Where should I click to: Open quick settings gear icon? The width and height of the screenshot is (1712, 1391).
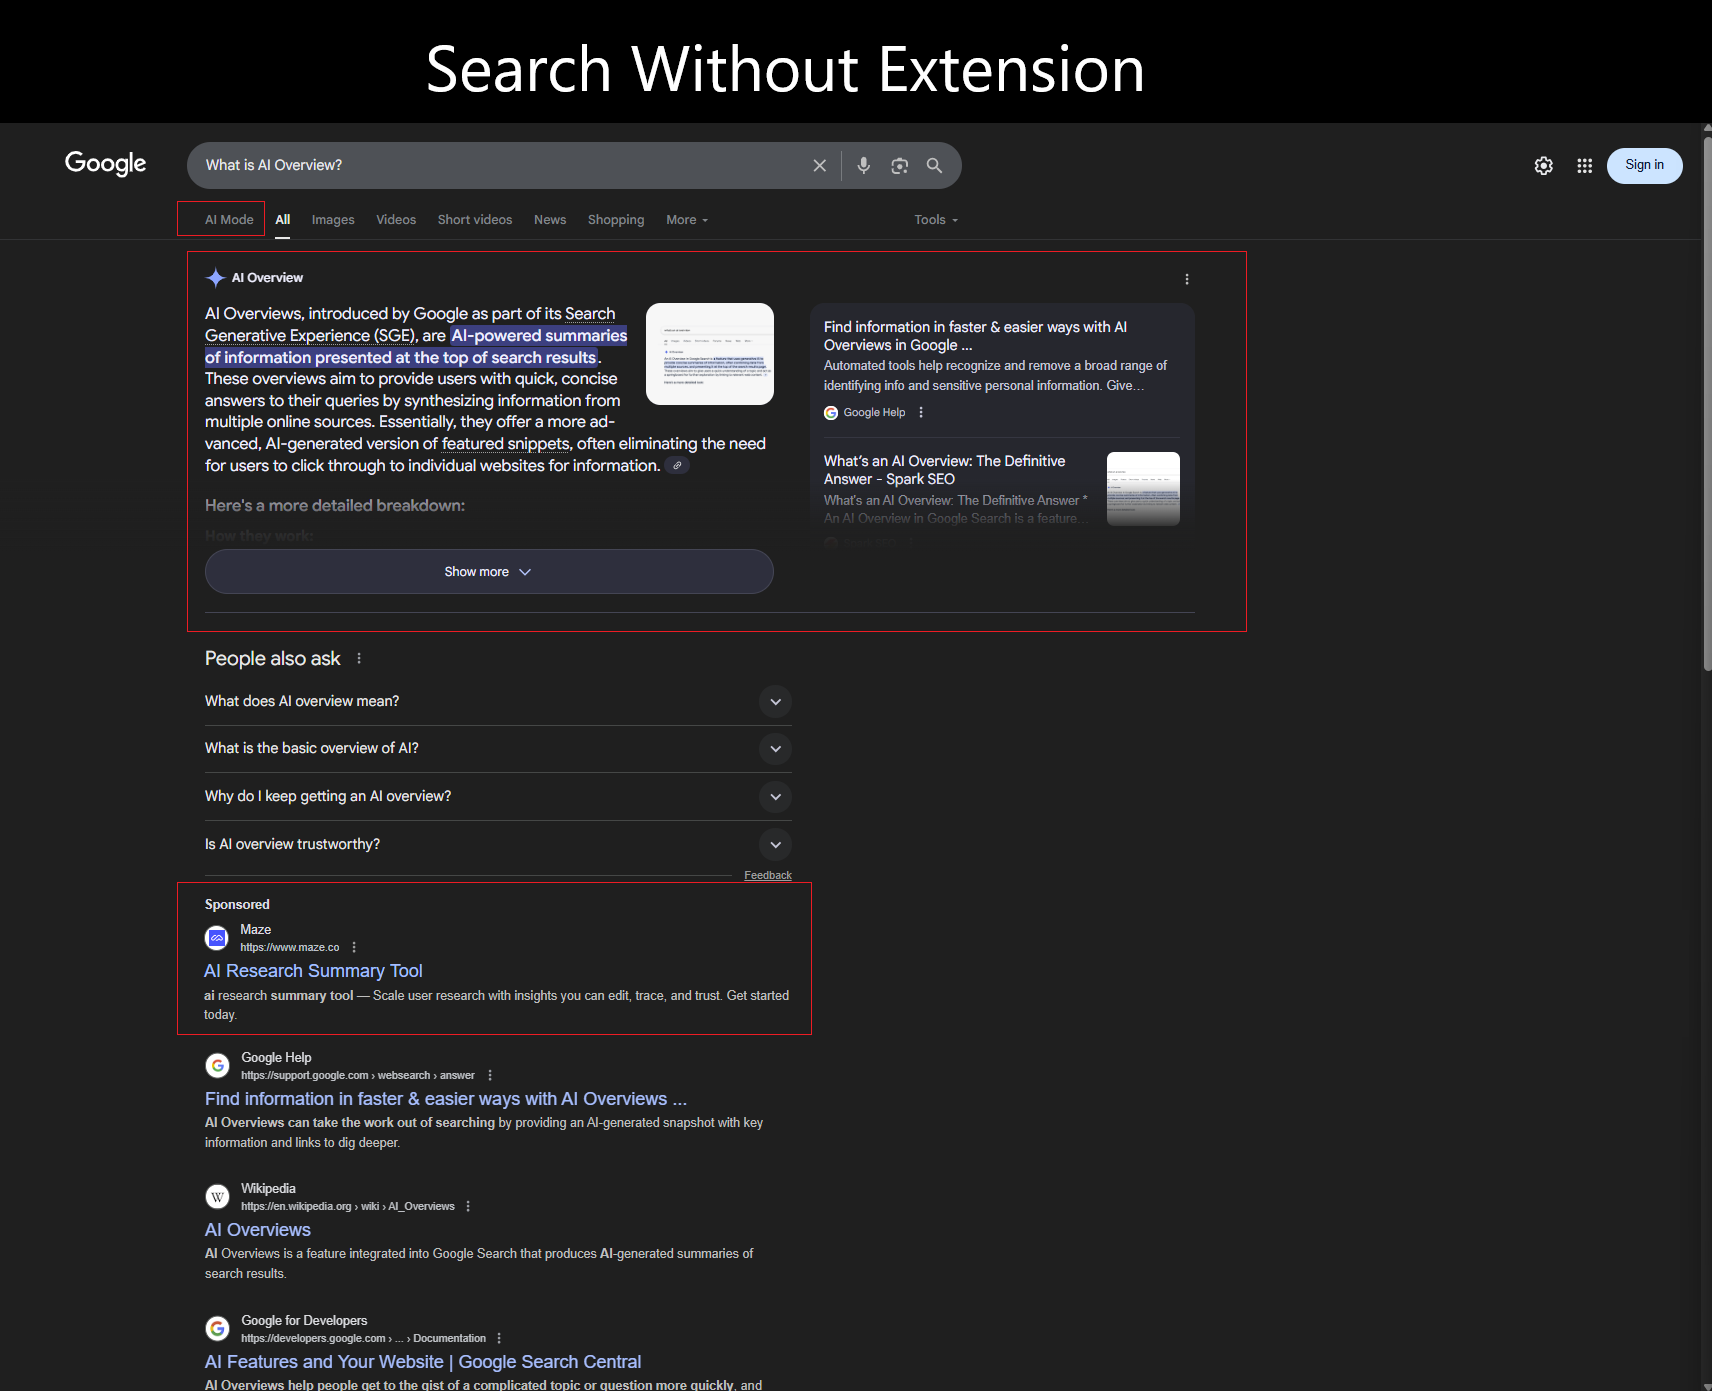coord(1544,166)
